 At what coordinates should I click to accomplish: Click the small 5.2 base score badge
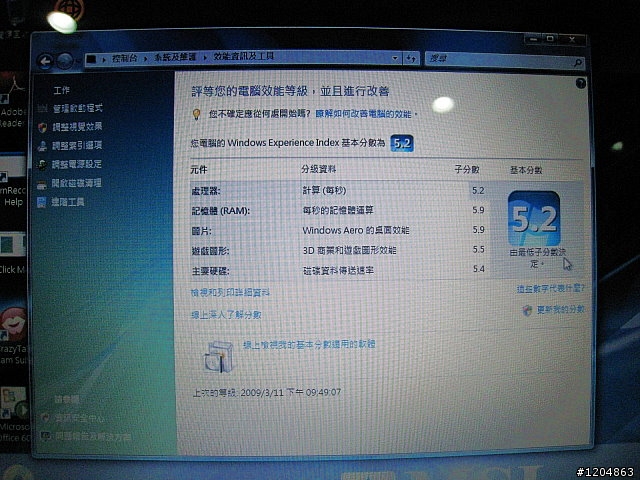click(402, 143)
